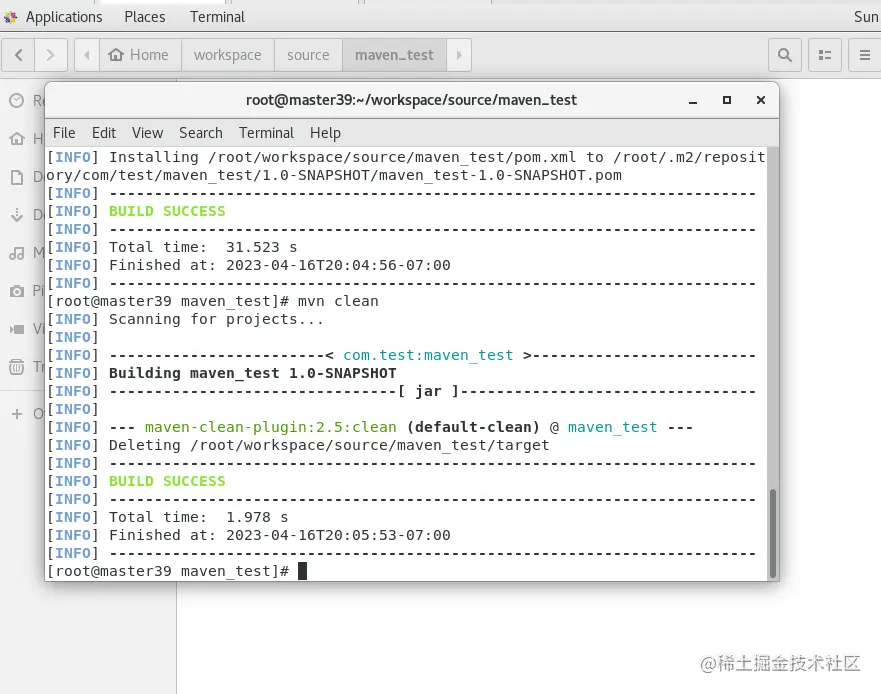Screen dimensions: 881x694
Task: Open the terminal View menu
Action: 147,133
